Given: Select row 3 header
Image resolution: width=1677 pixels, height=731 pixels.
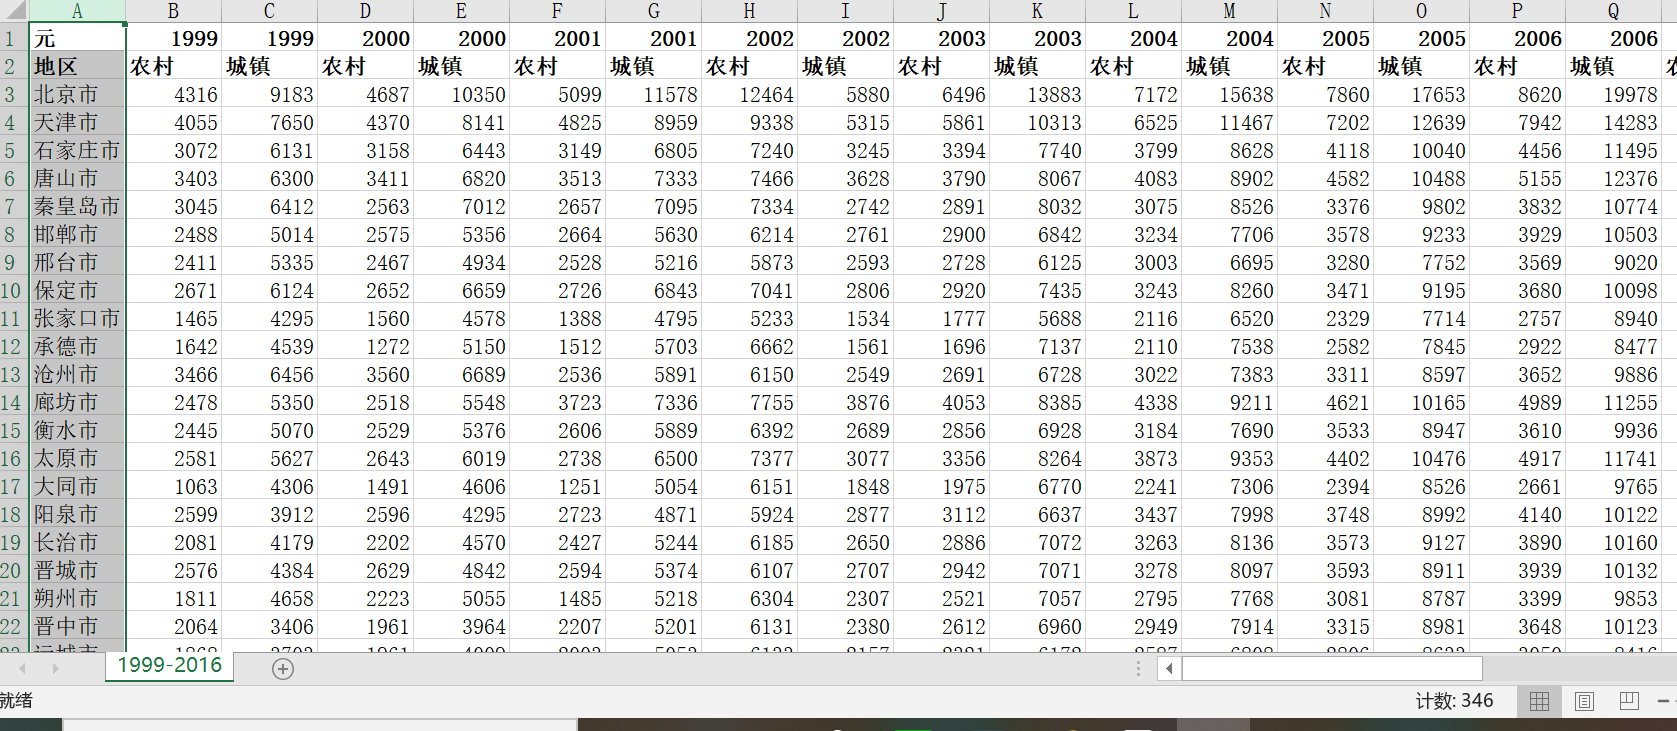Looking at the screenshot, I should coord(14,95).
